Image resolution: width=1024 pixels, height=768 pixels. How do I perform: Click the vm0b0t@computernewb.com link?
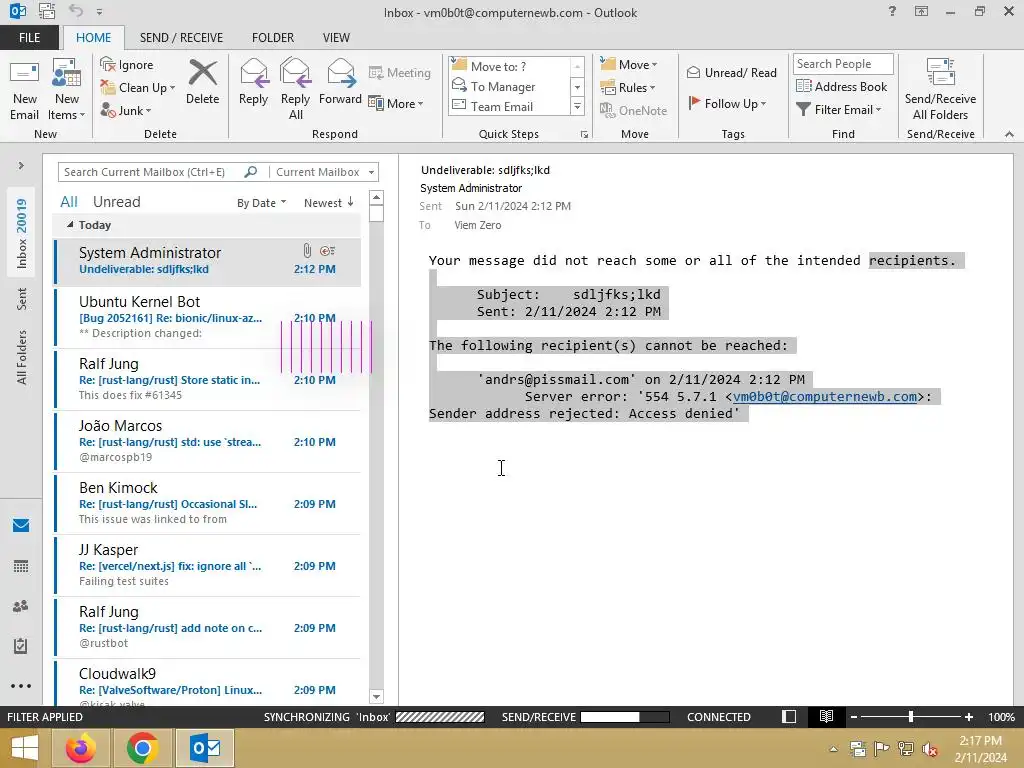click(x=825, y=396)
